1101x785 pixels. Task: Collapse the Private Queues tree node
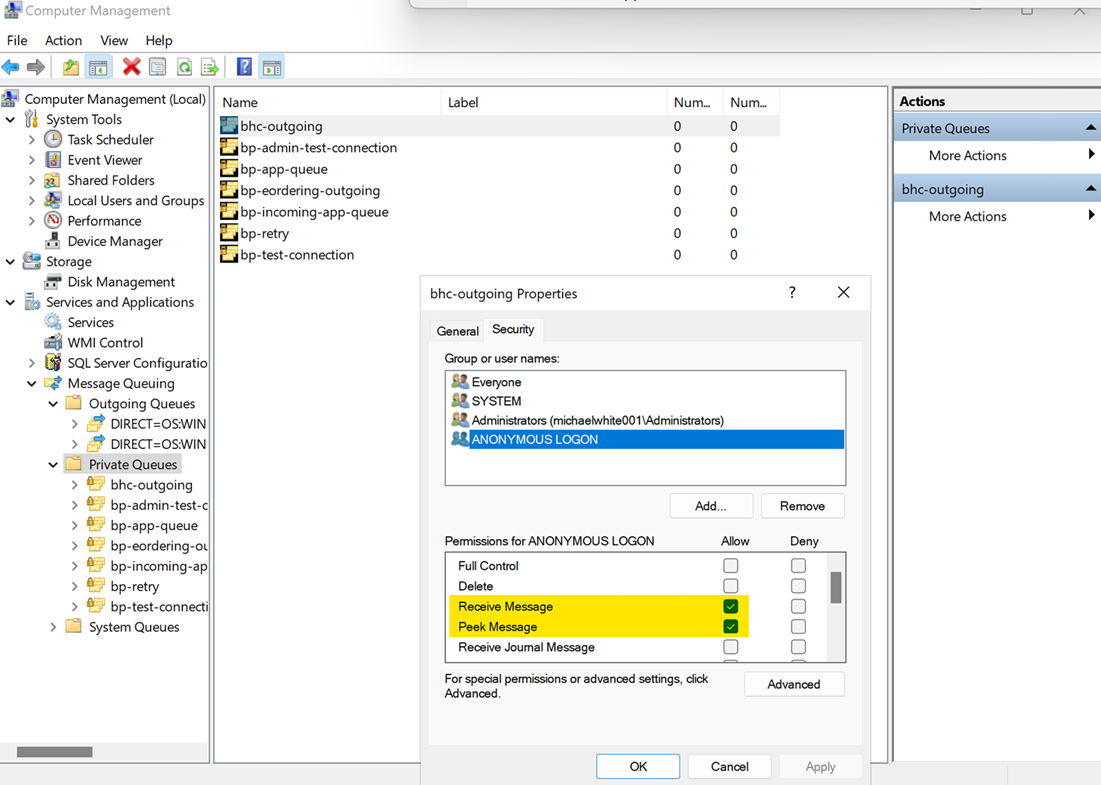click(x=54, y=465)
